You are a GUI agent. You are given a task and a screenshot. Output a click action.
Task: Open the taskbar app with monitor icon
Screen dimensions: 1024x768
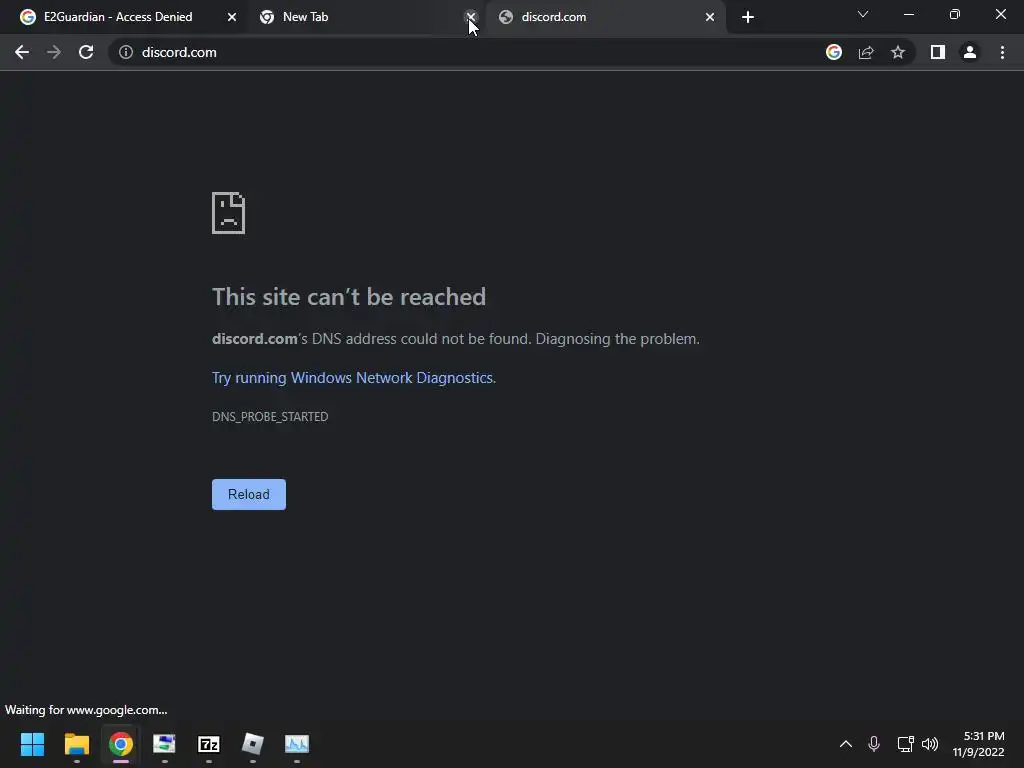pos(165,744)
